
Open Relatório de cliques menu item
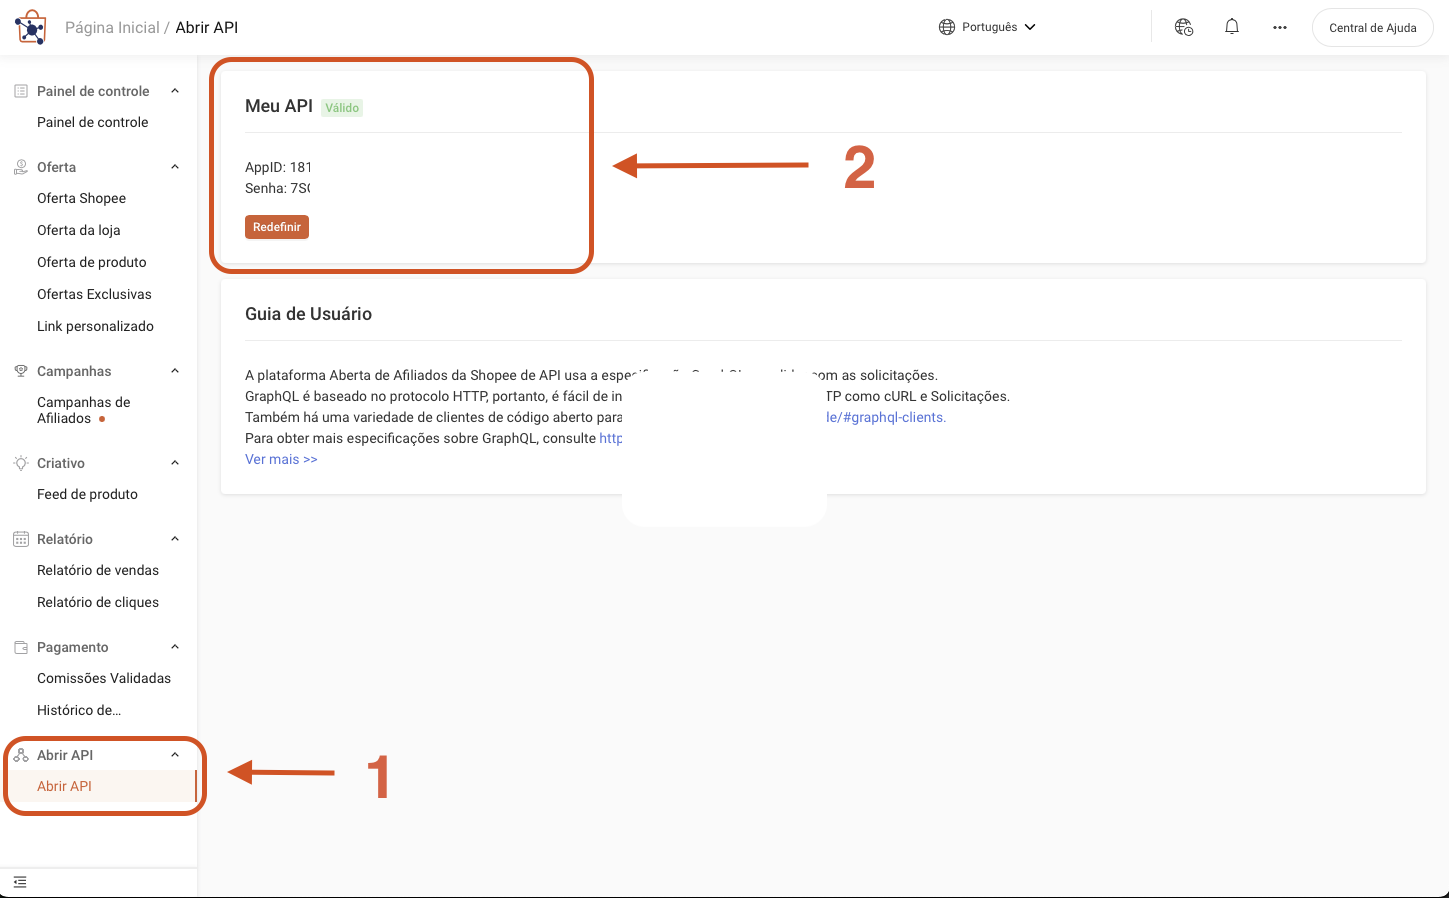pyautogui.click(x=98, y=602)
